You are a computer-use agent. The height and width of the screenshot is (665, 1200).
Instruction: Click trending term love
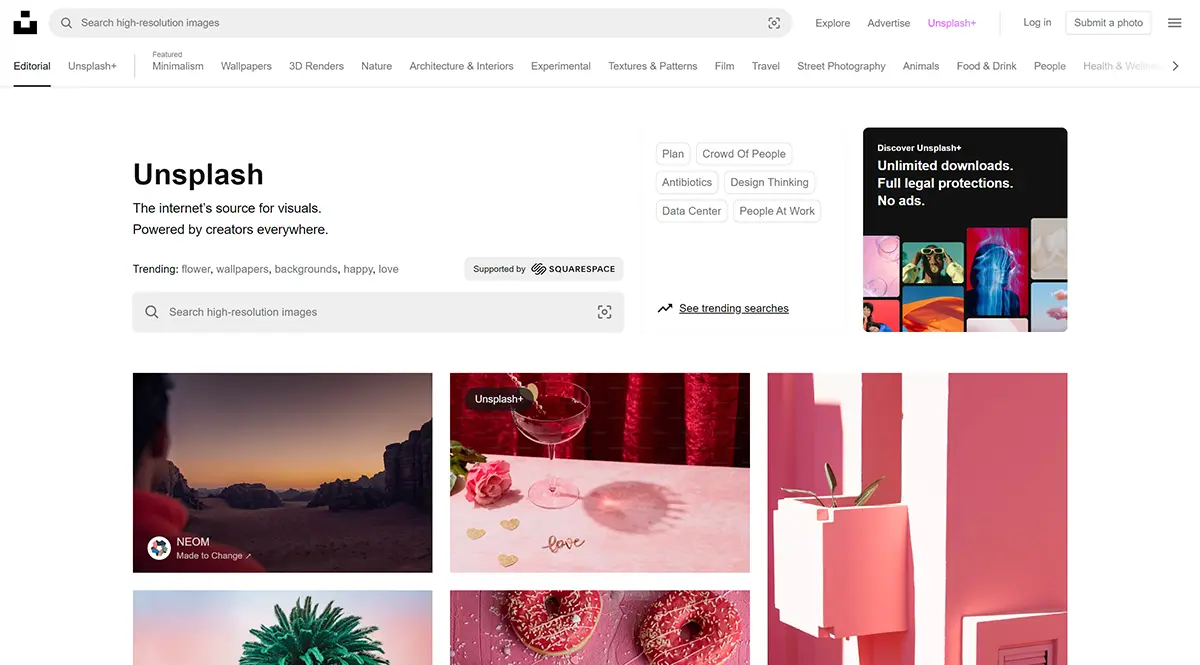coord(388,269)
